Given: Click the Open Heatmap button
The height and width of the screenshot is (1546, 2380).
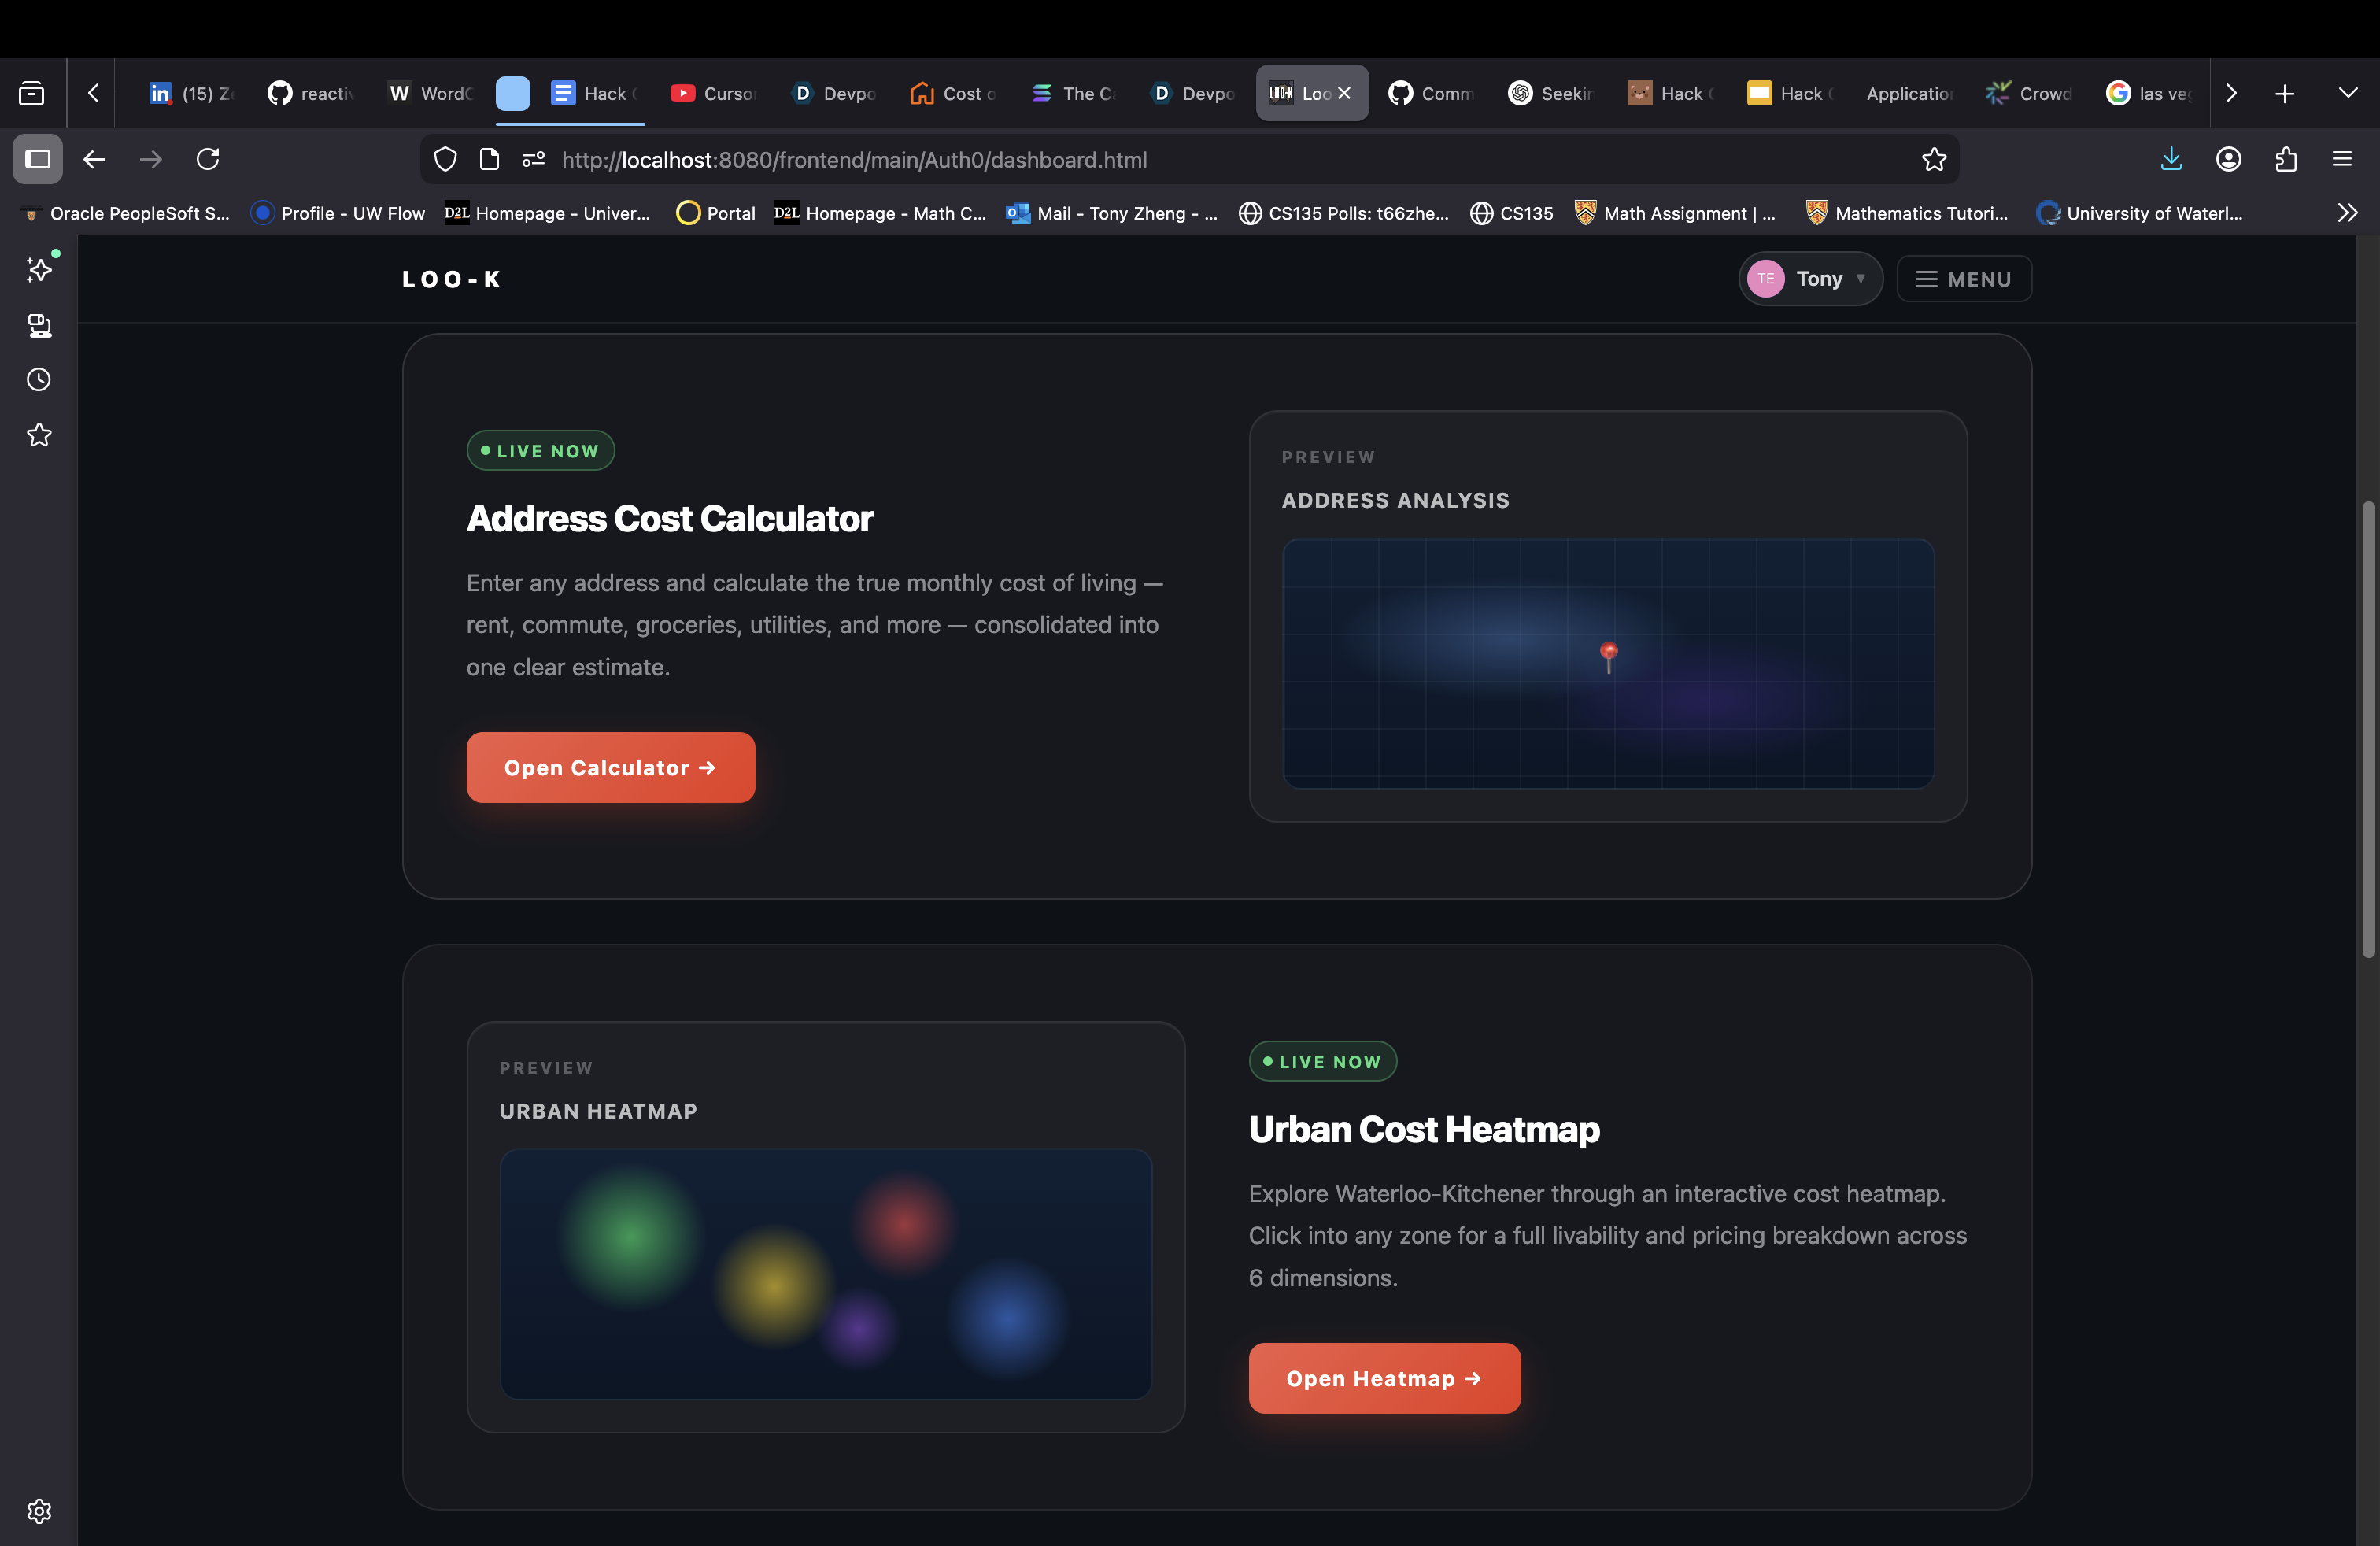Looking at the screenshot, I should (1384, 1378).
